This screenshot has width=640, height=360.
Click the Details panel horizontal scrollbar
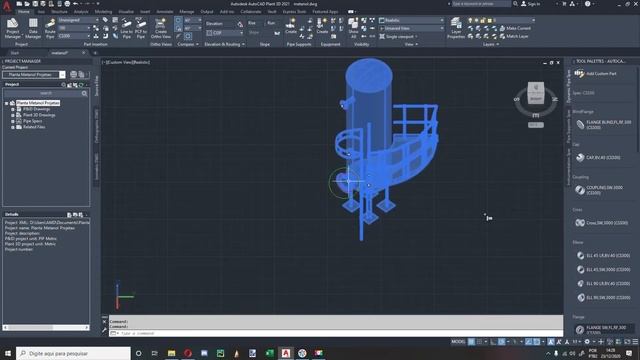point(46,327)
